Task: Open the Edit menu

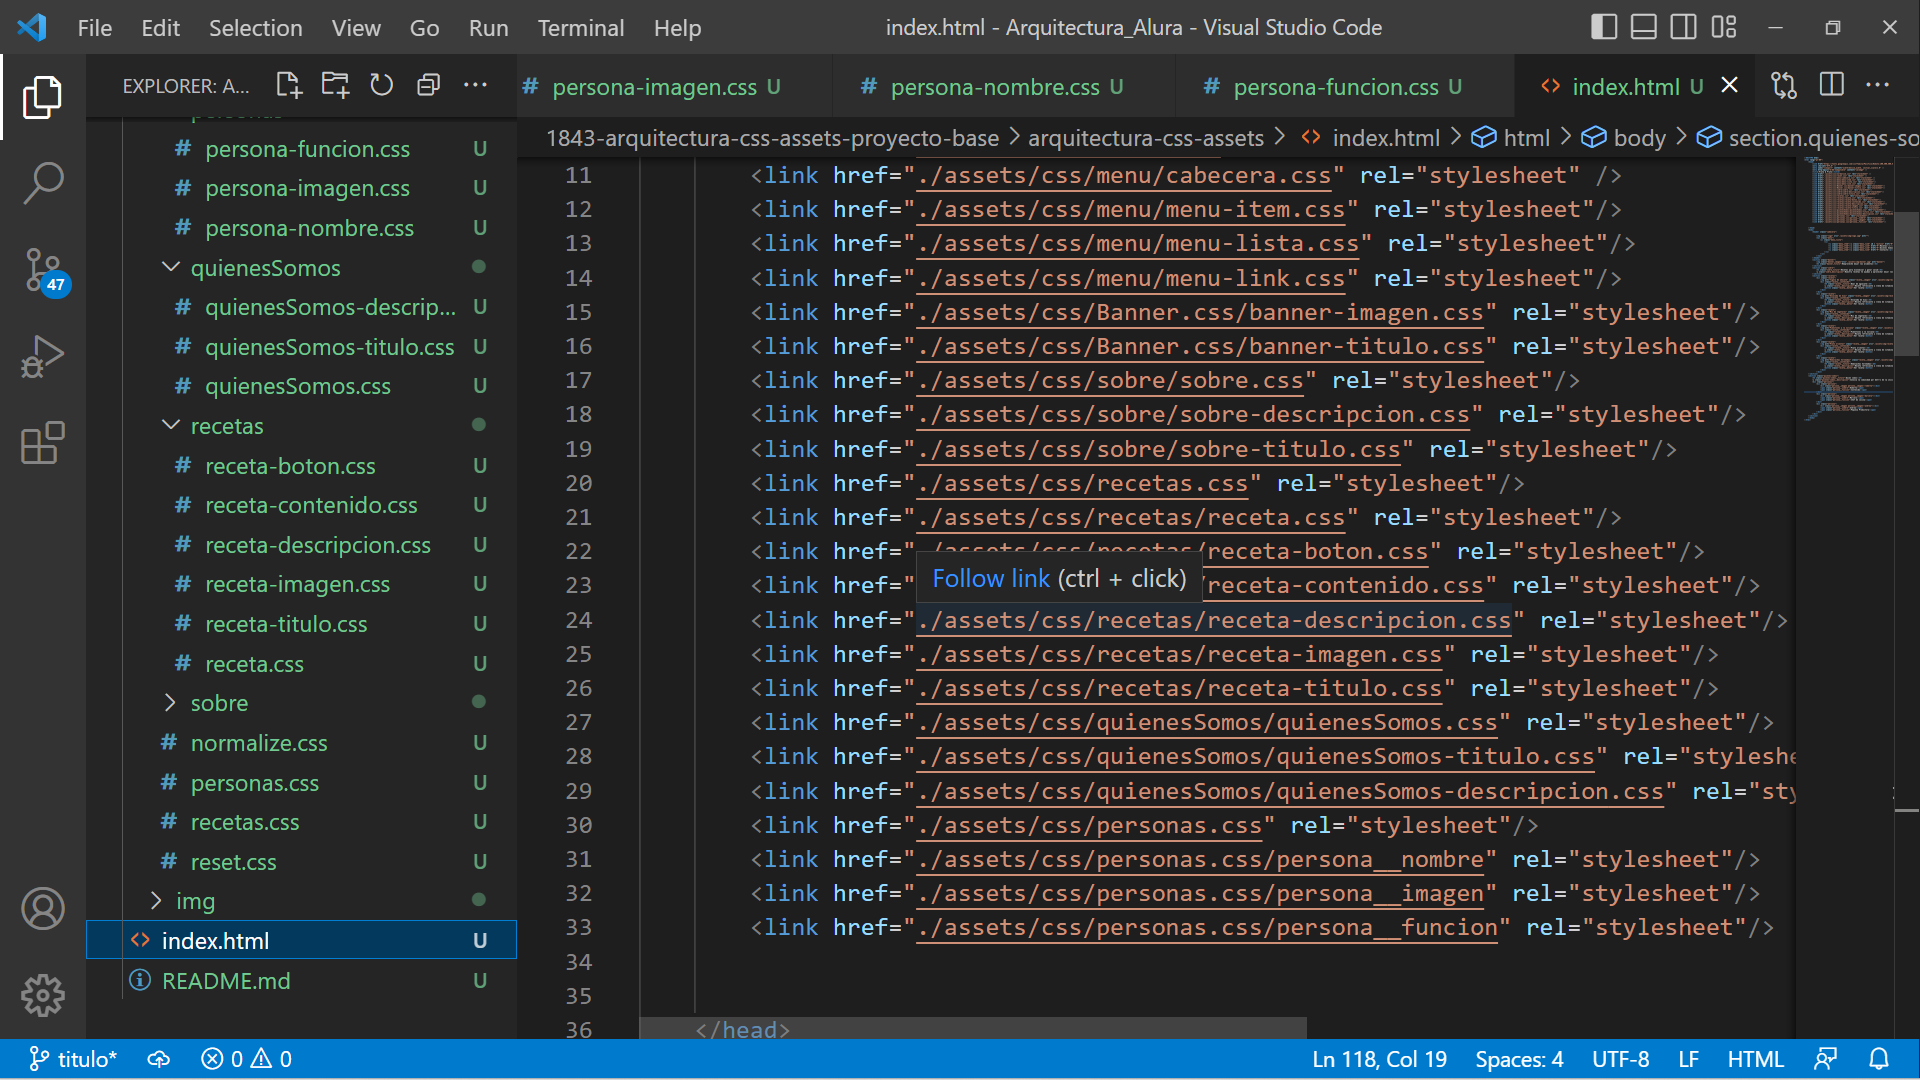Action: (161, 28)
